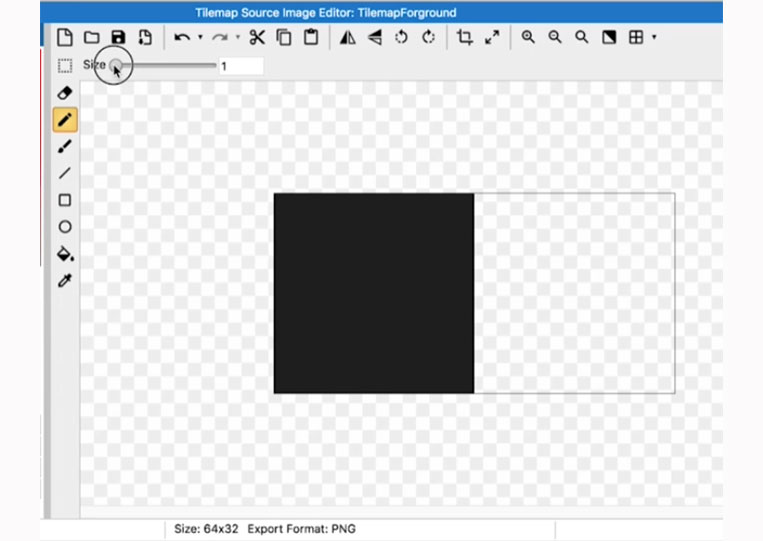Zoom in on the canvas

(x=528, y=37)
